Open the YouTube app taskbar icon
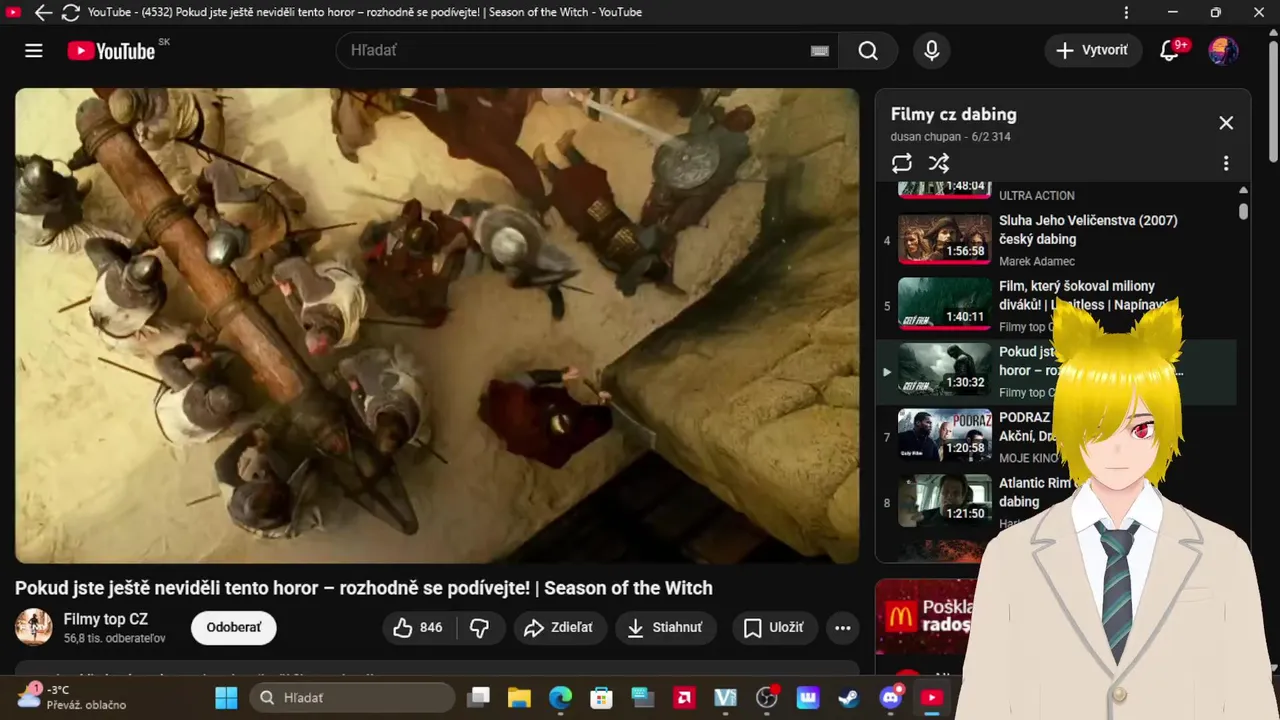This screenshot has height=720, width=1280. tap(932, 698)
